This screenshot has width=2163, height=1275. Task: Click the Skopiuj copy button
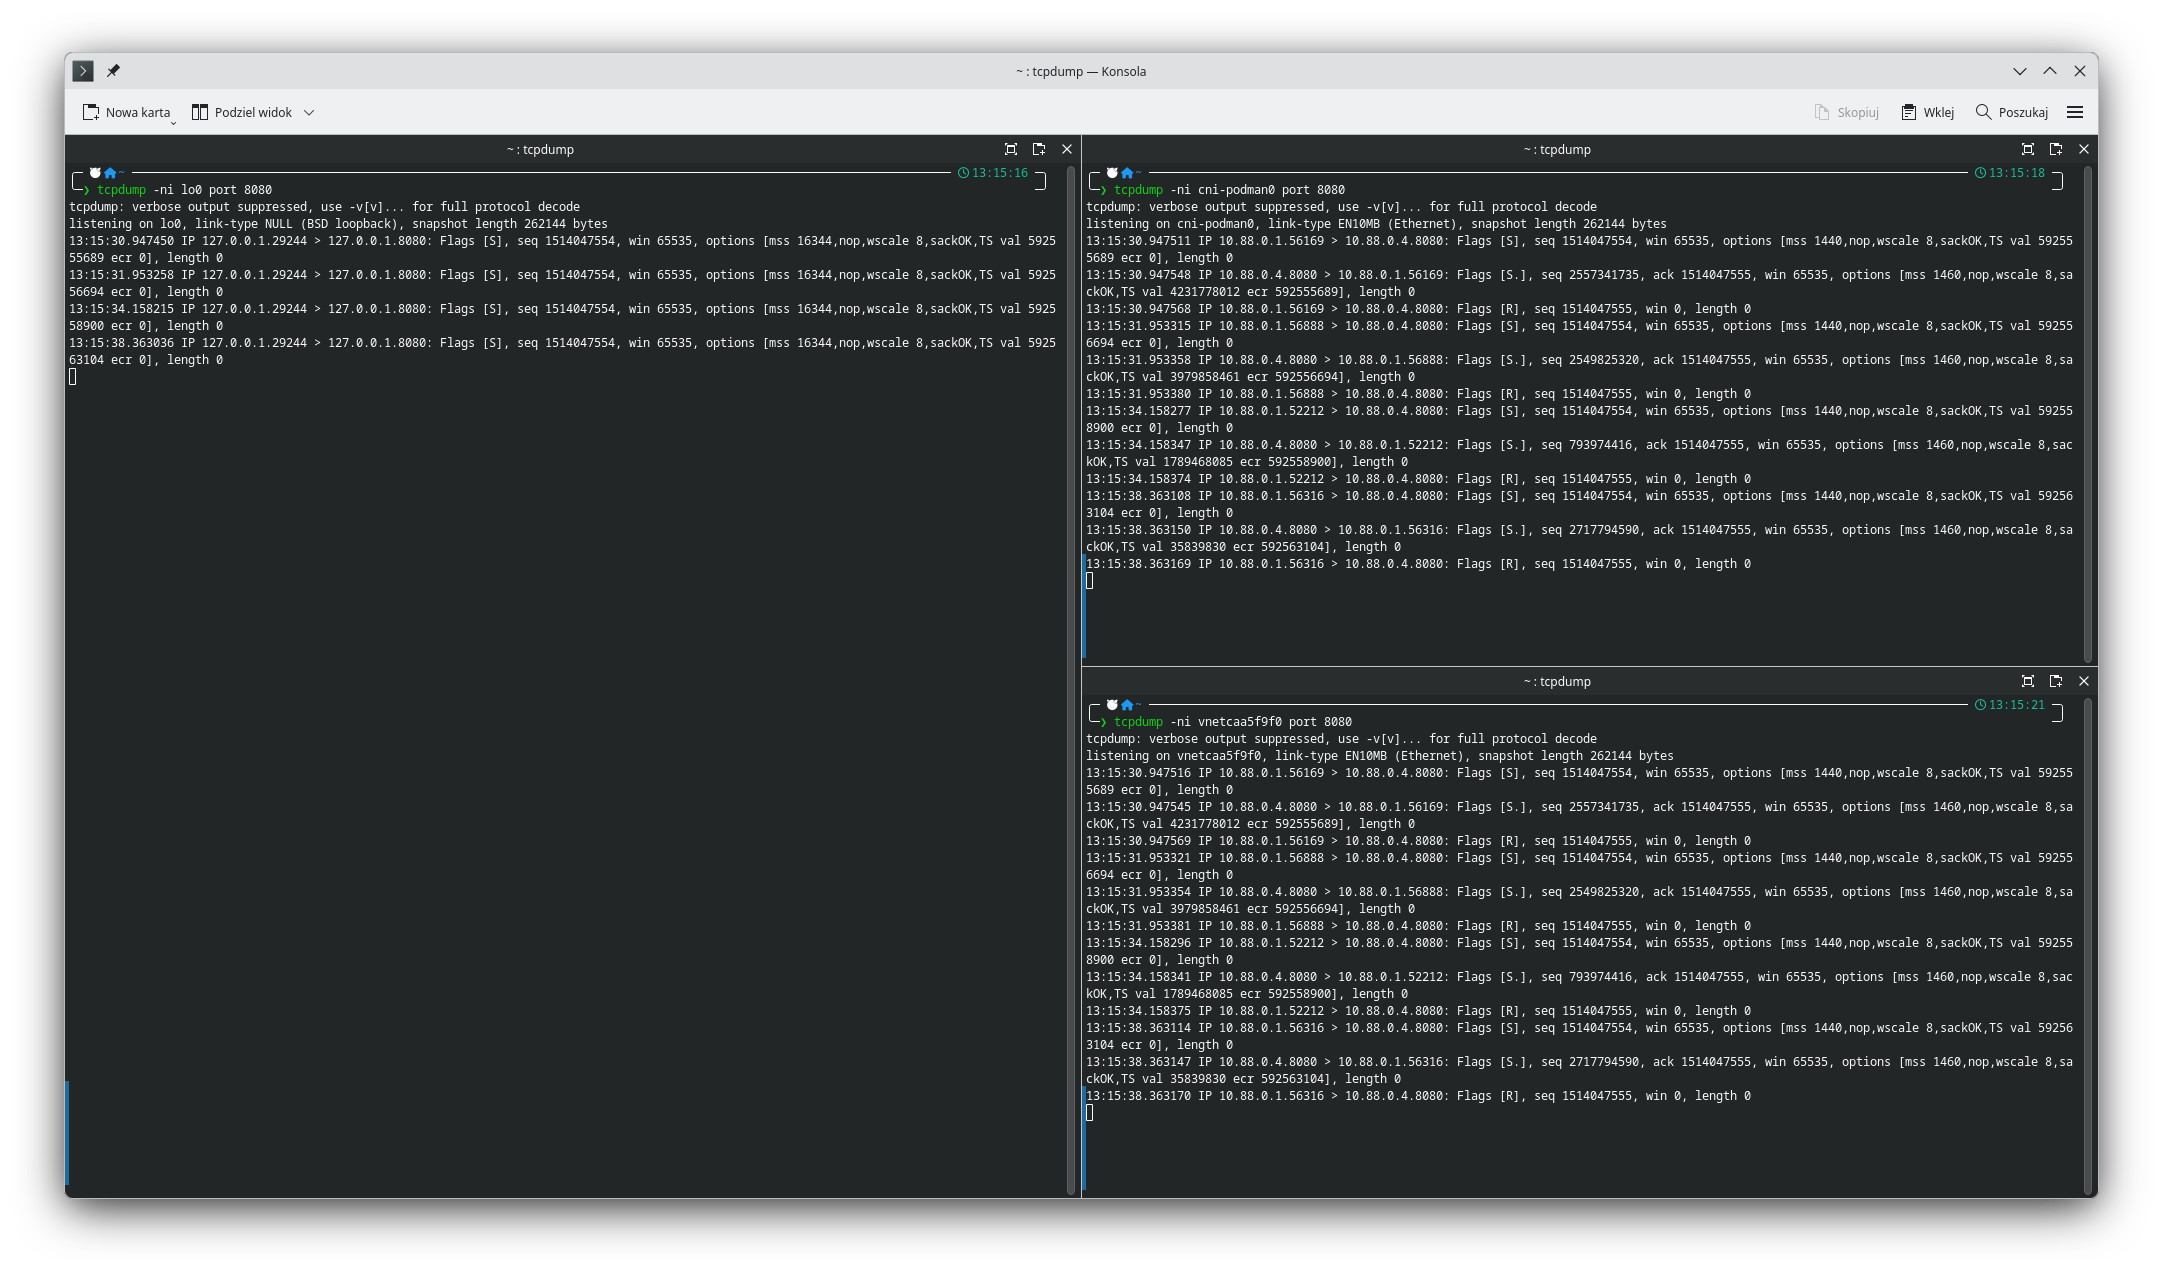pyautogui.click(x=1846, y=112)
